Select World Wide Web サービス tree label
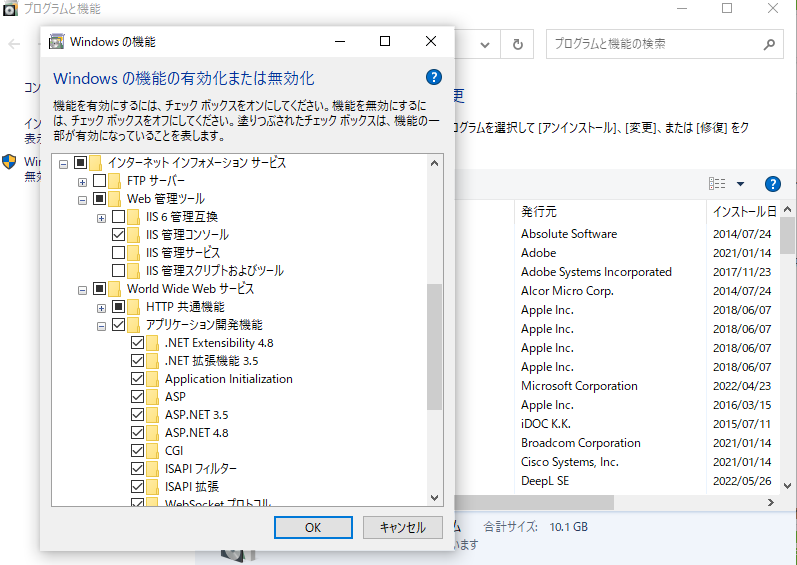 point(190,289)
